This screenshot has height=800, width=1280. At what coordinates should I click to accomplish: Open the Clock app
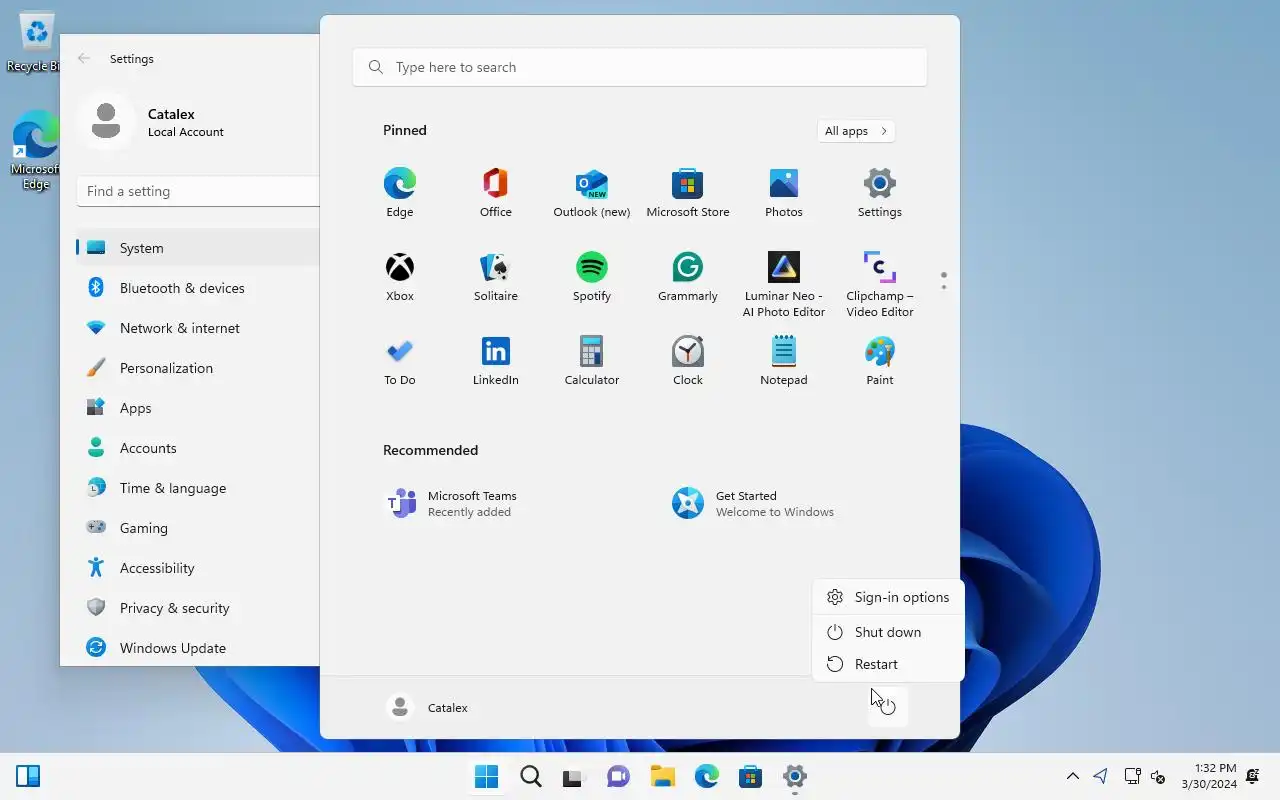tap(687, 360)
